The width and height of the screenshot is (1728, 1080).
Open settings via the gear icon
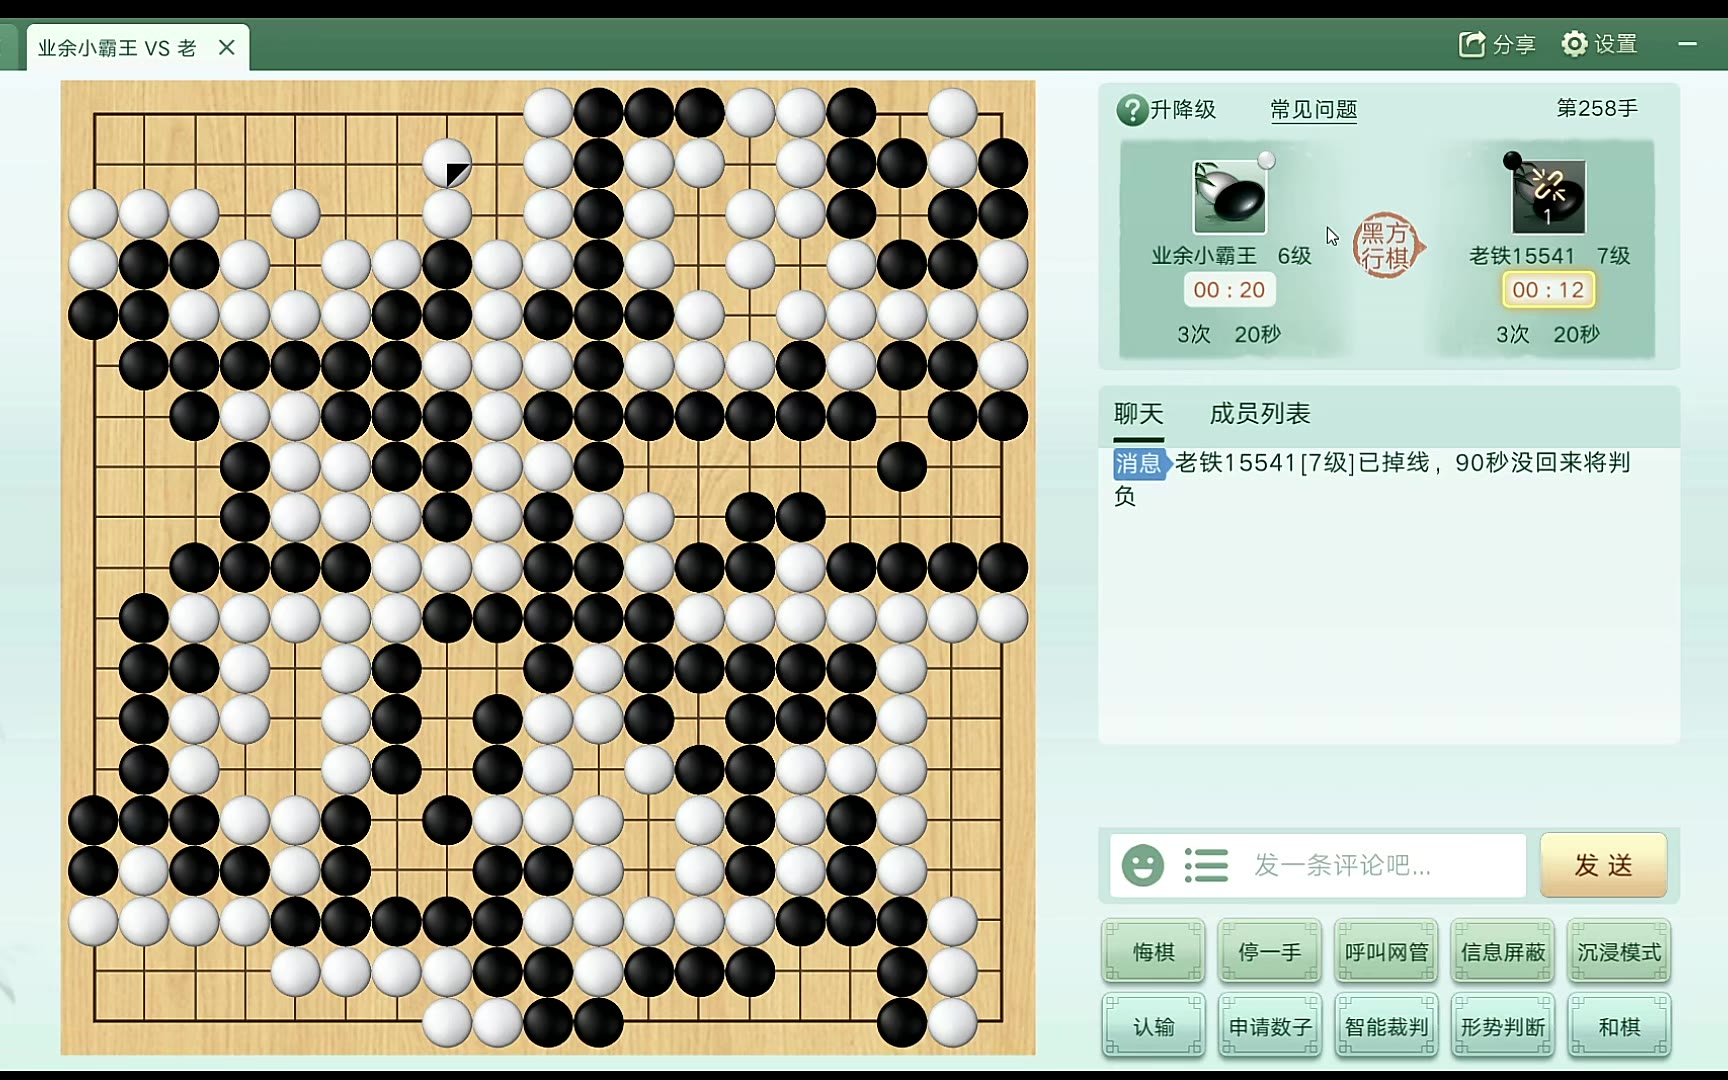coord(1574,44)
